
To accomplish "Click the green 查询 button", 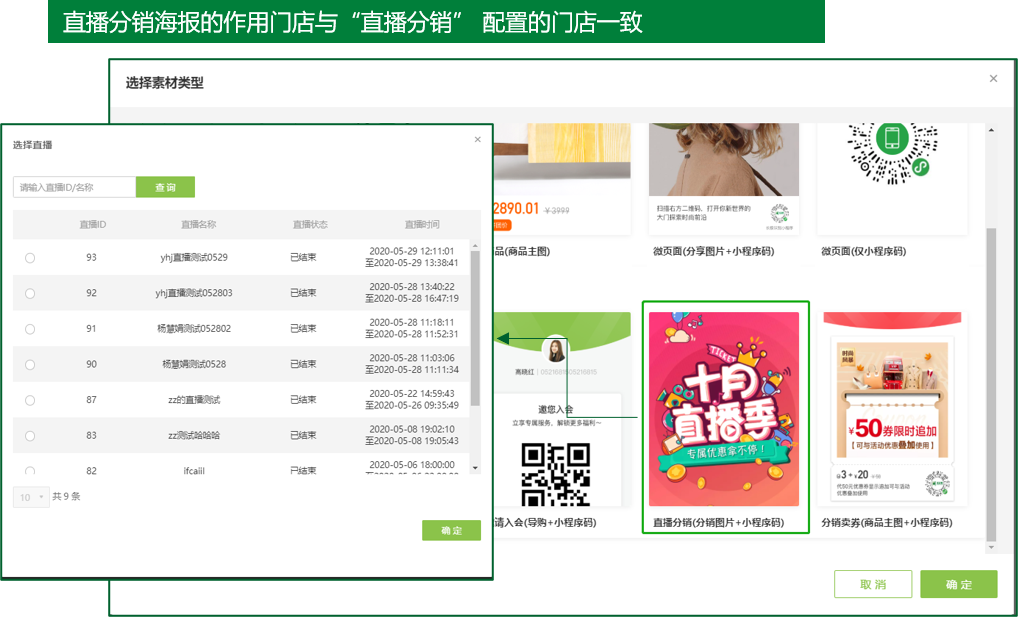I will click(x=165, y=187).
